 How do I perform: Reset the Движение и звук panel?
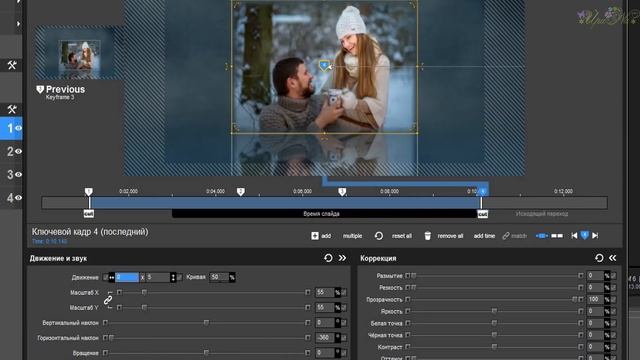[x=328, y=258]
